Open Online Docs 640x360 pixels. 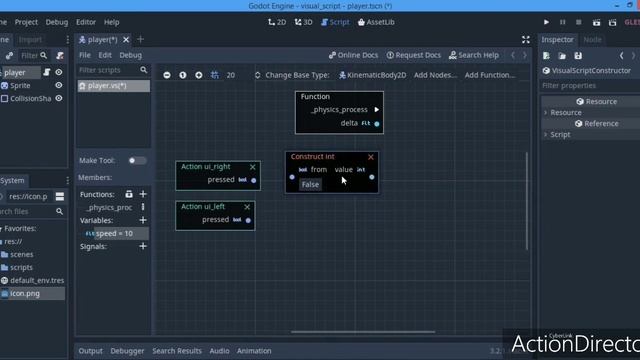pos(353,55)
